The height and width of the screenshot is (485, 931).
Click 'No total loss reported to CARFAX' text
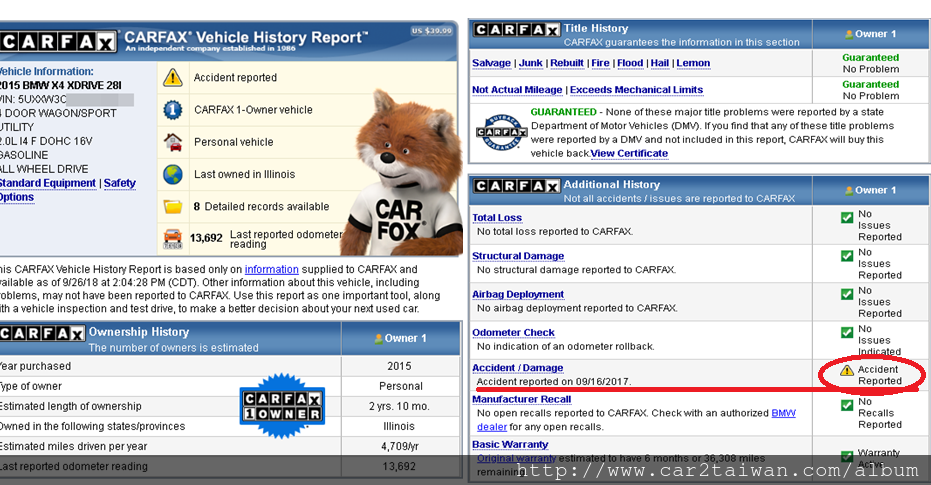555,232
